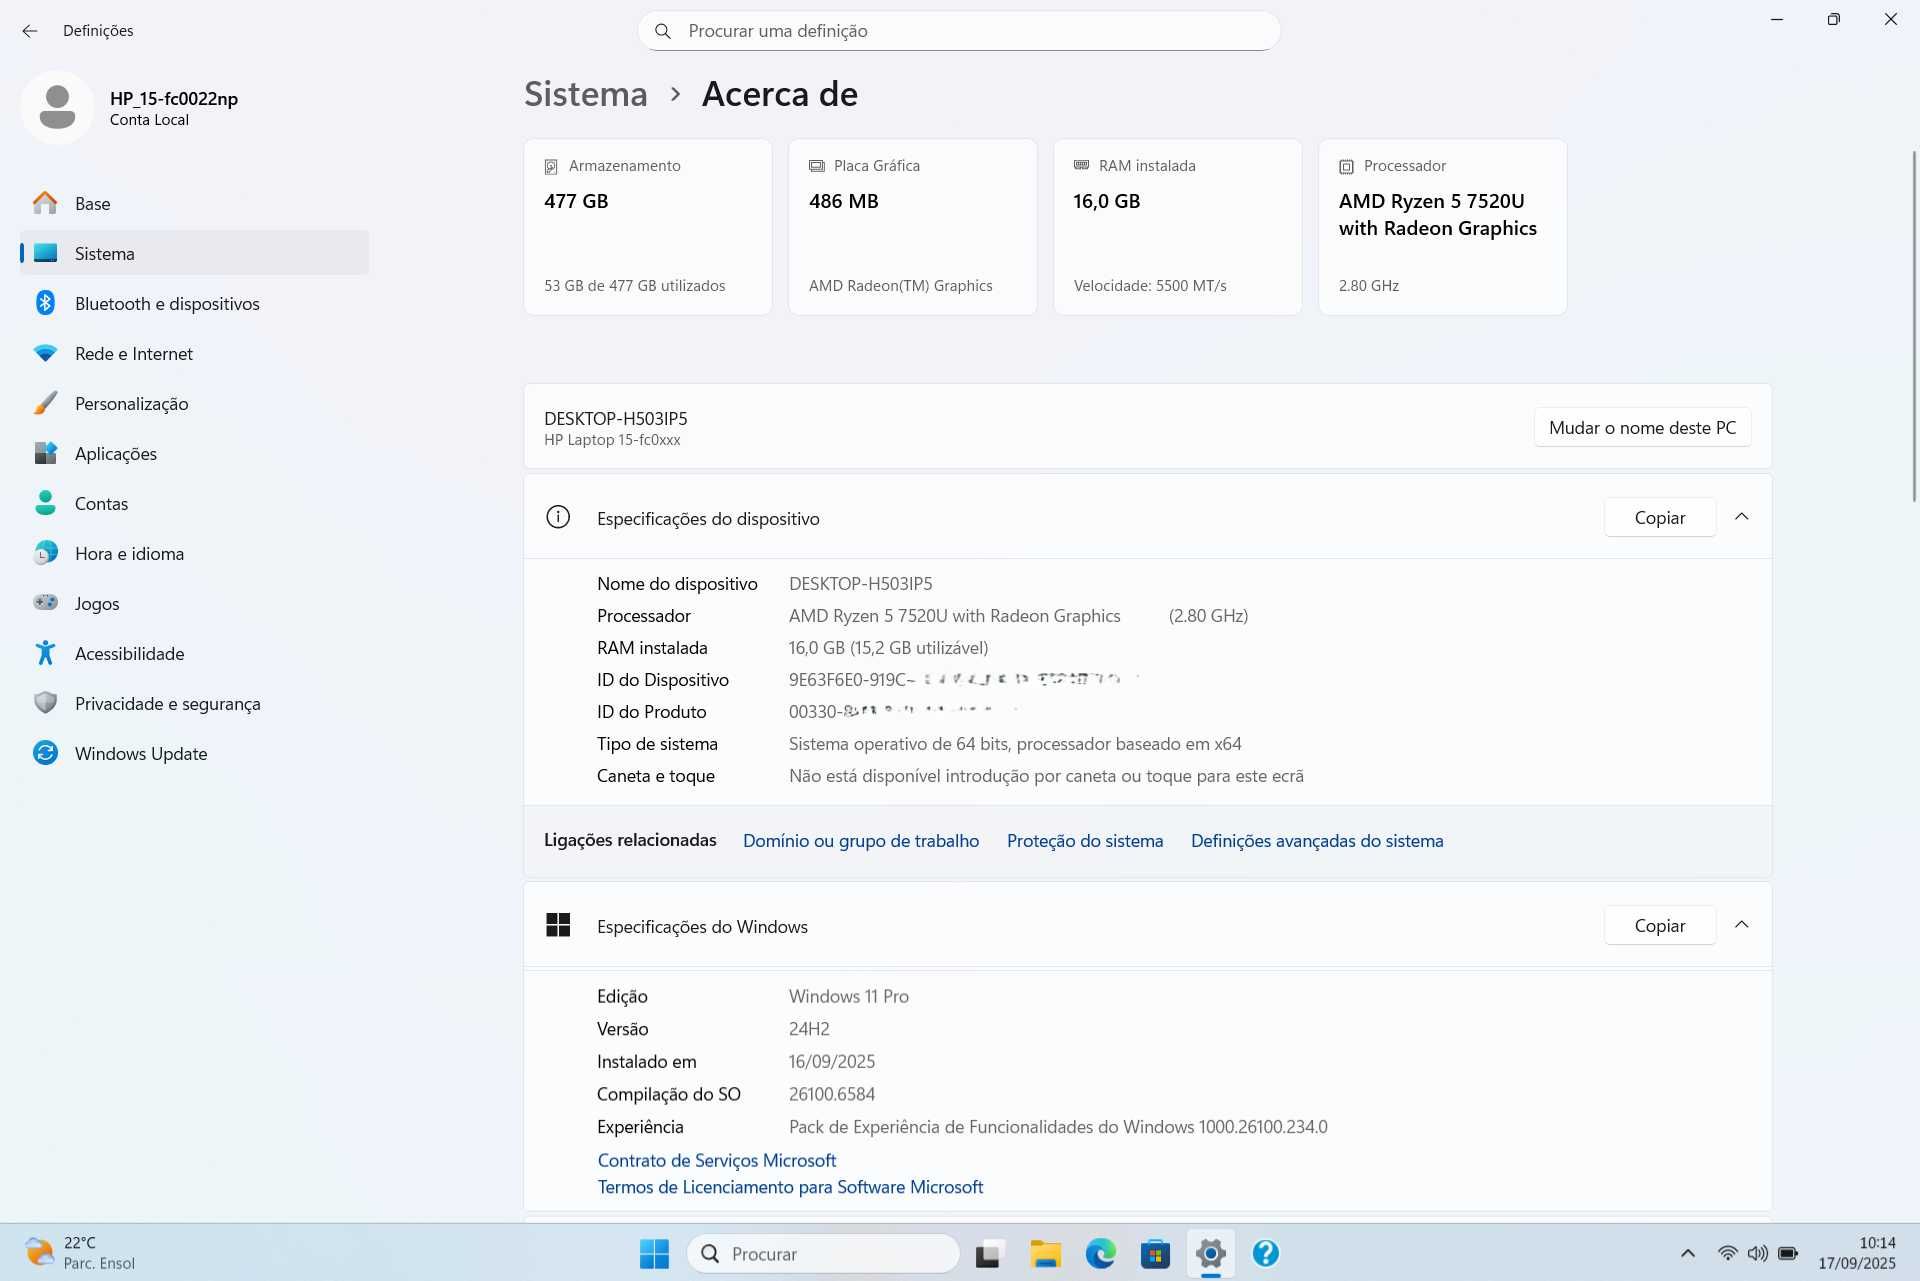Show hidden tray icons chevron
Viewport: 1920px width, 1281px height.
(1688, 1253)
